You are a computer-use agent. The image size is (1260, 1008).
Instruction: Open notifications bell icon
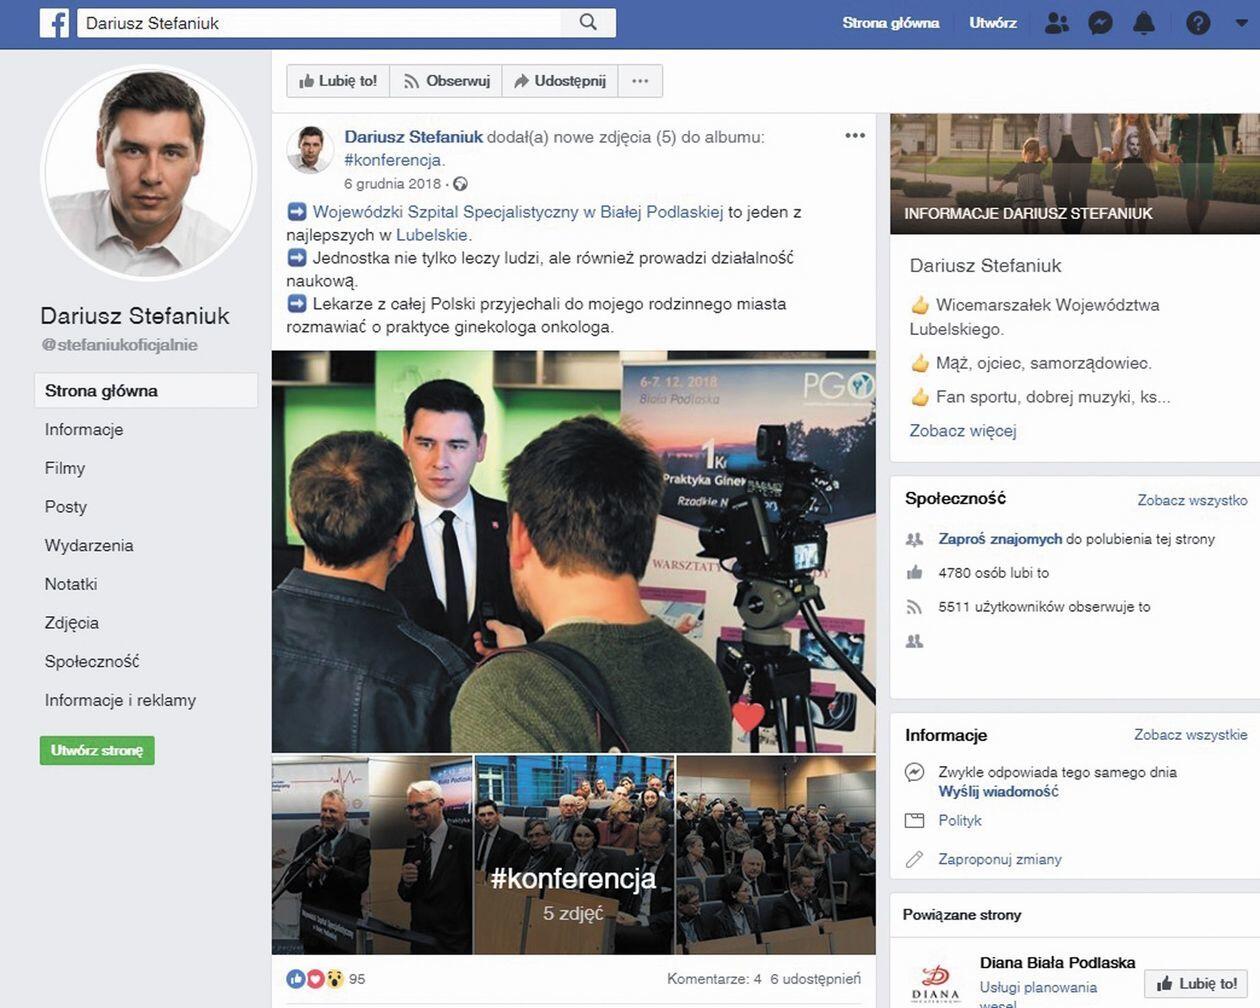[1144, 23]
